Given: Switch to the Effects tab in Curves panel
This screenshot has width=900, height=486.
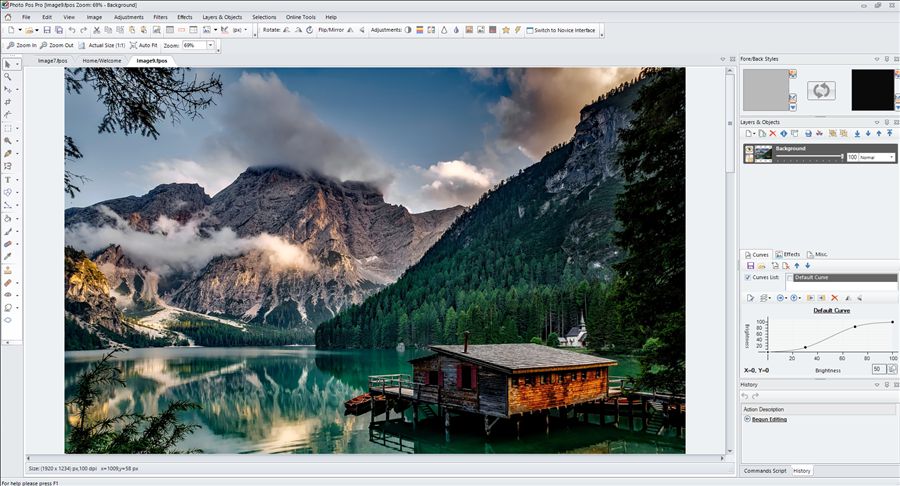Looking at the screenshot, I should pos(788,254).
